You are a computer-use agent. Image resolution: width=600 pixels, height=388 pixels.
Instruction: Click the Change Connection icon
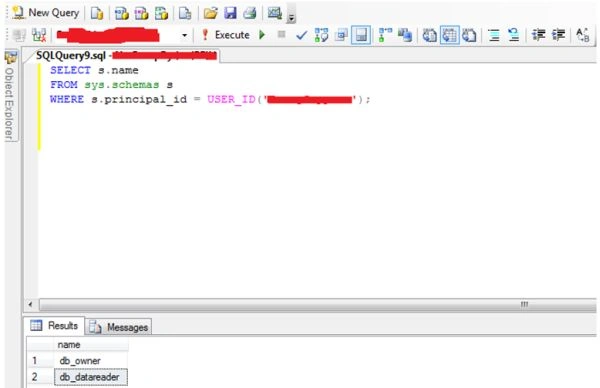coord(39,36)
